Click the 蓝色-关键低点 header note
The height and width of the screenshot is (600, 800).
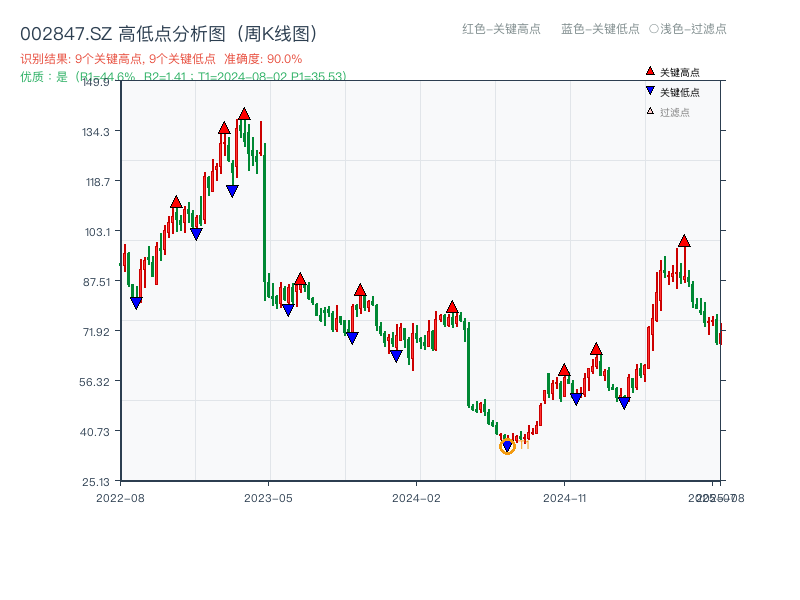pyautogui.click(x=600, y=29)
